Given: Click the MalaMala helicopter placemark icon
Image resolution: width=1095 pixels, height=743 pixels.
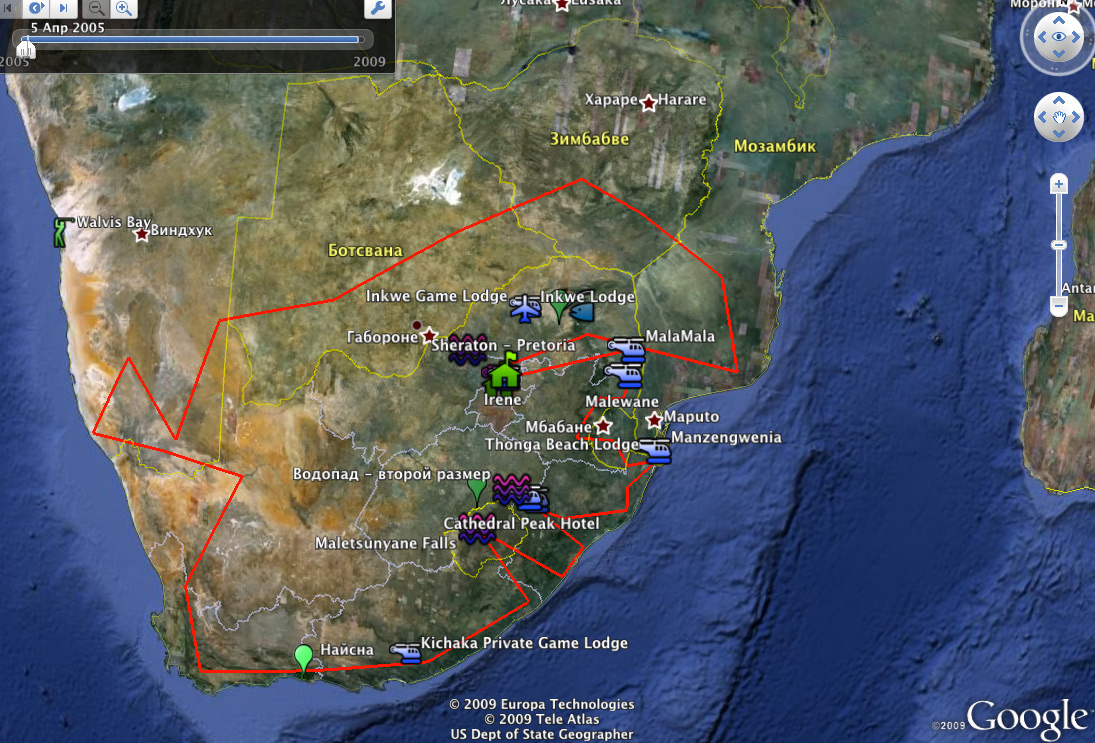Looking at the screenshot, I should [626, 347].
